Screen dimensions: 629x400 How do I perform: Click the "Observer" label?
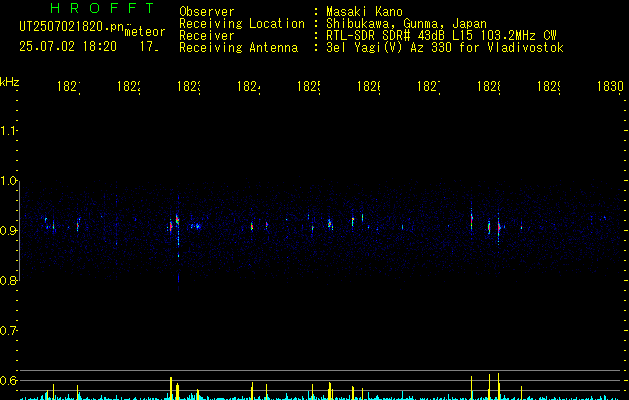[x=207, y=12]
